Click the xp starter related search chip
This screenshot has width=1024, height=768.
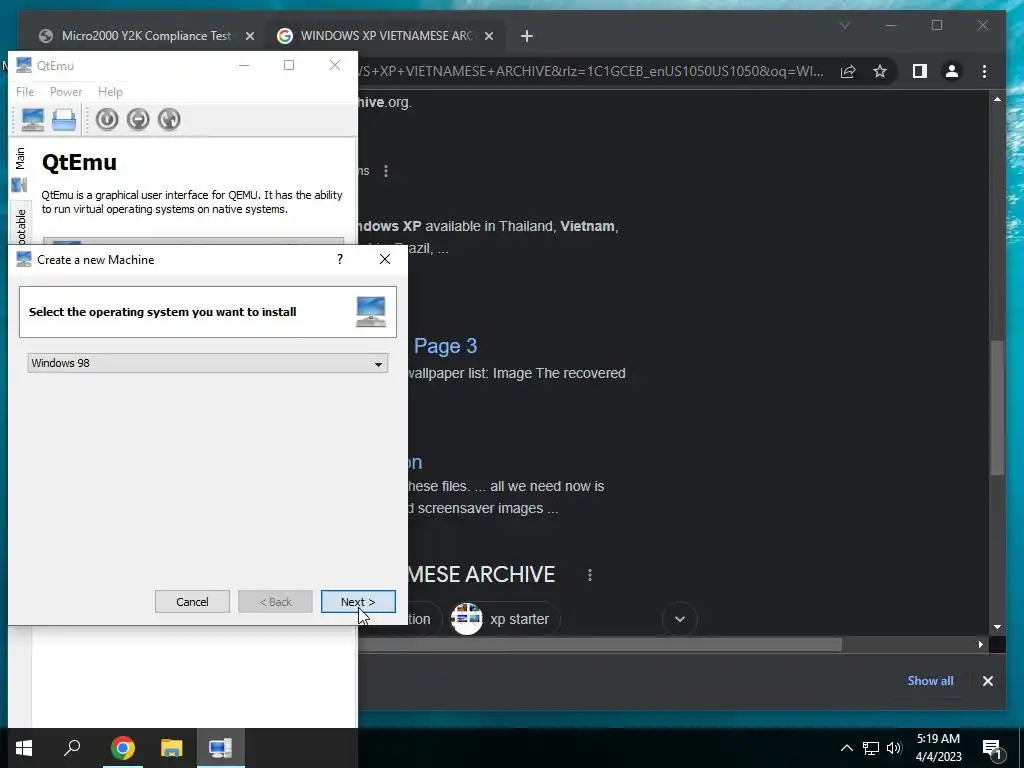click(x=504, y=619)
